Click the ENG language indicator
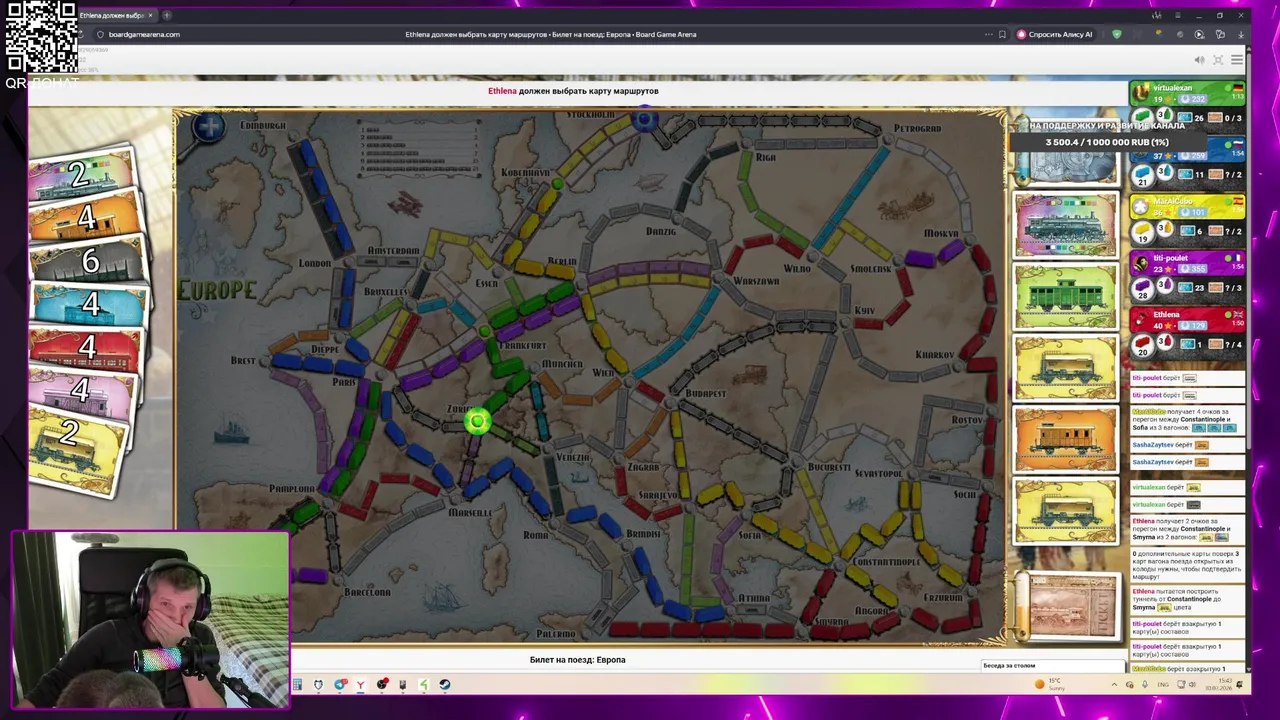Screen dimensions: 1280x720 1163,685
